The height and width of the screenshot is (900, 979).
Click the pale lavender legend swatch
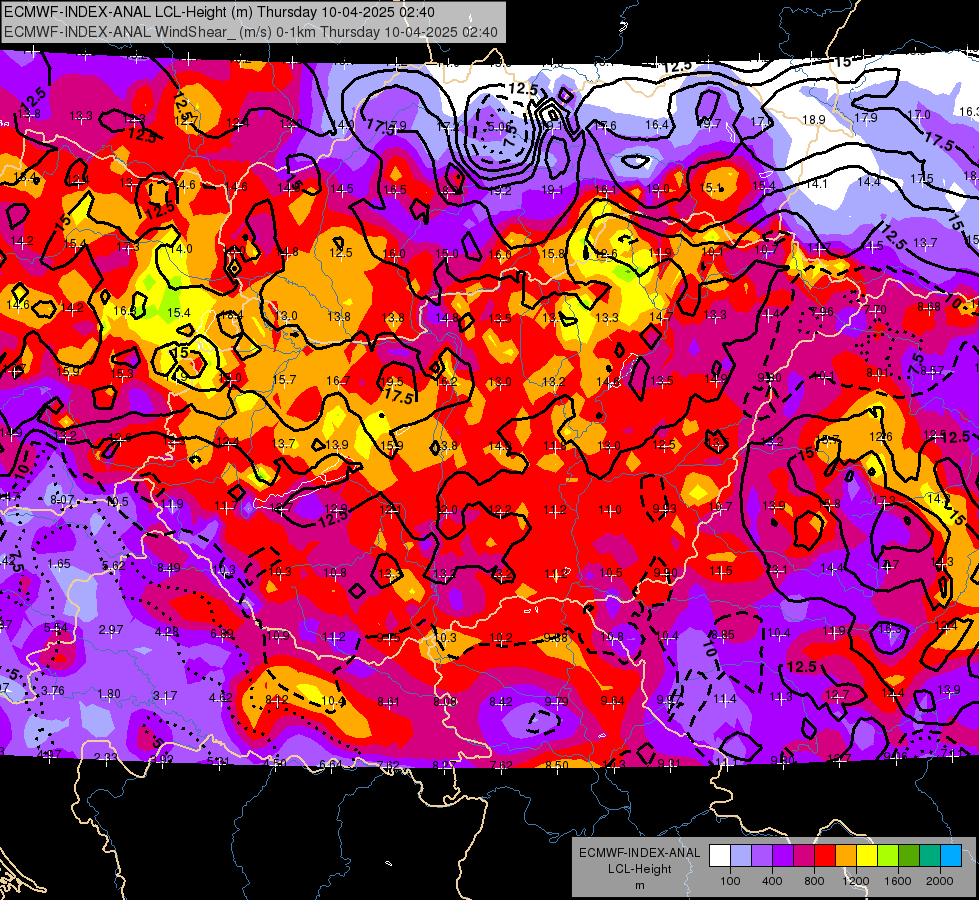click(741, 855)
